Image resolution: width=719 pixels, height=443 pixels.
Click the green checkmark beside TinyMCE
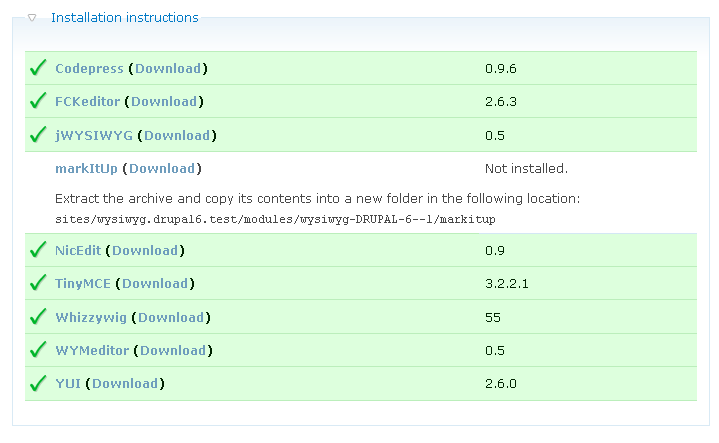38,282
